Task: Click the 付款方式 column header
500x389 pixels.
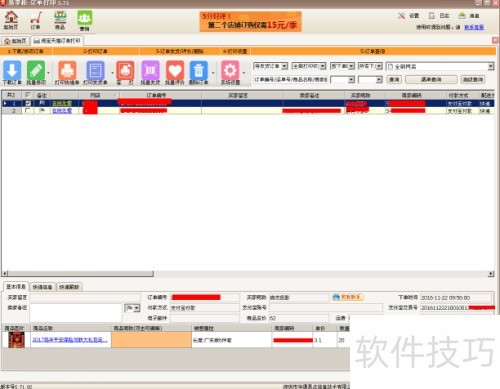Action: pyautogui.click(x=462, y=95)
